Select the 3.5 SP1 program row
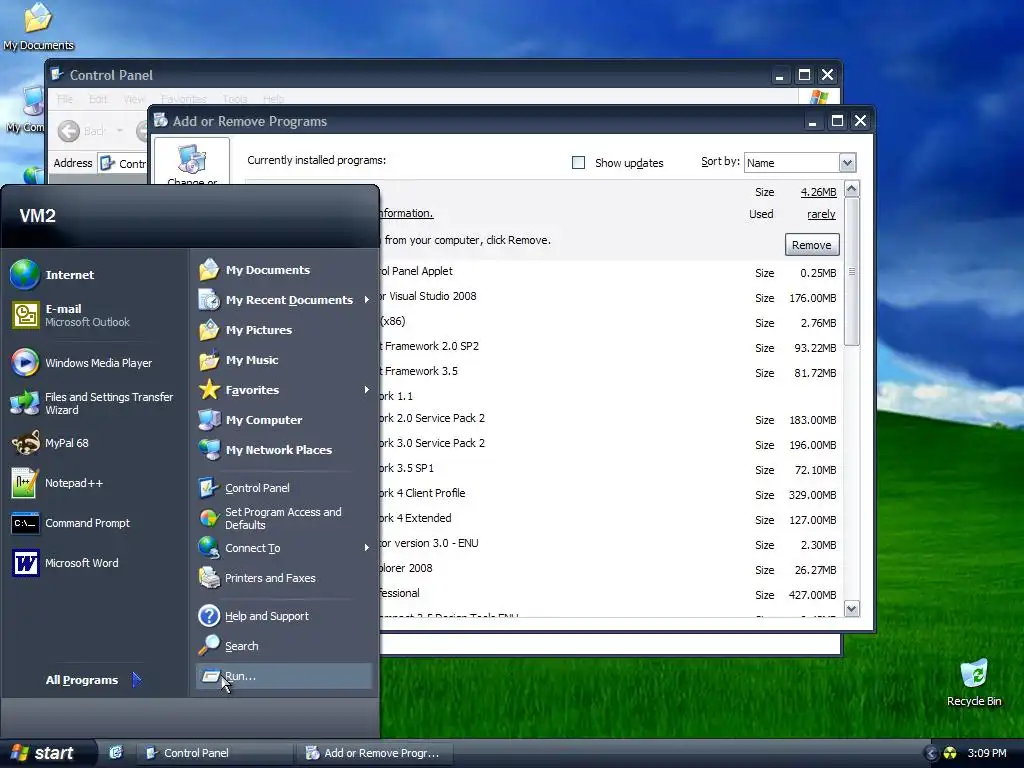Screen dimensions: 1024x768 tap(611, 469)
